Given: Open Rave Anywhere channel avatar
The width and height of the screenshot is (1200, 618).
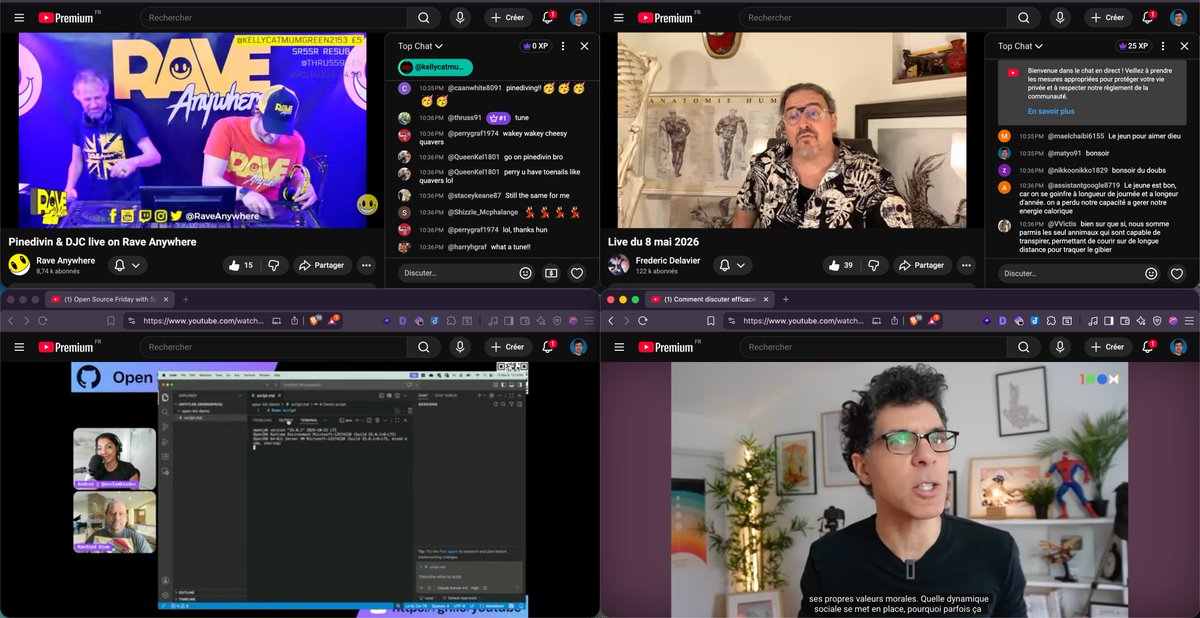Looking at the screenshot, I should pos(19,265).
